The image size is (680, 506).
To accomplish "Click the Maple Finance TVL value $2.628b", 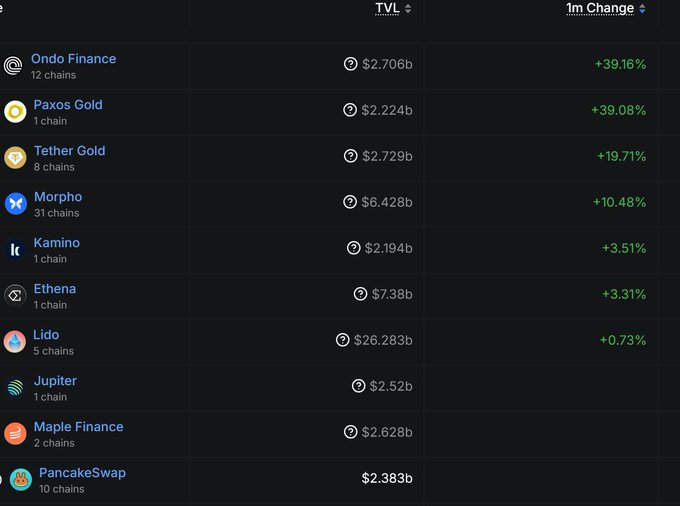I will point(387,432).
